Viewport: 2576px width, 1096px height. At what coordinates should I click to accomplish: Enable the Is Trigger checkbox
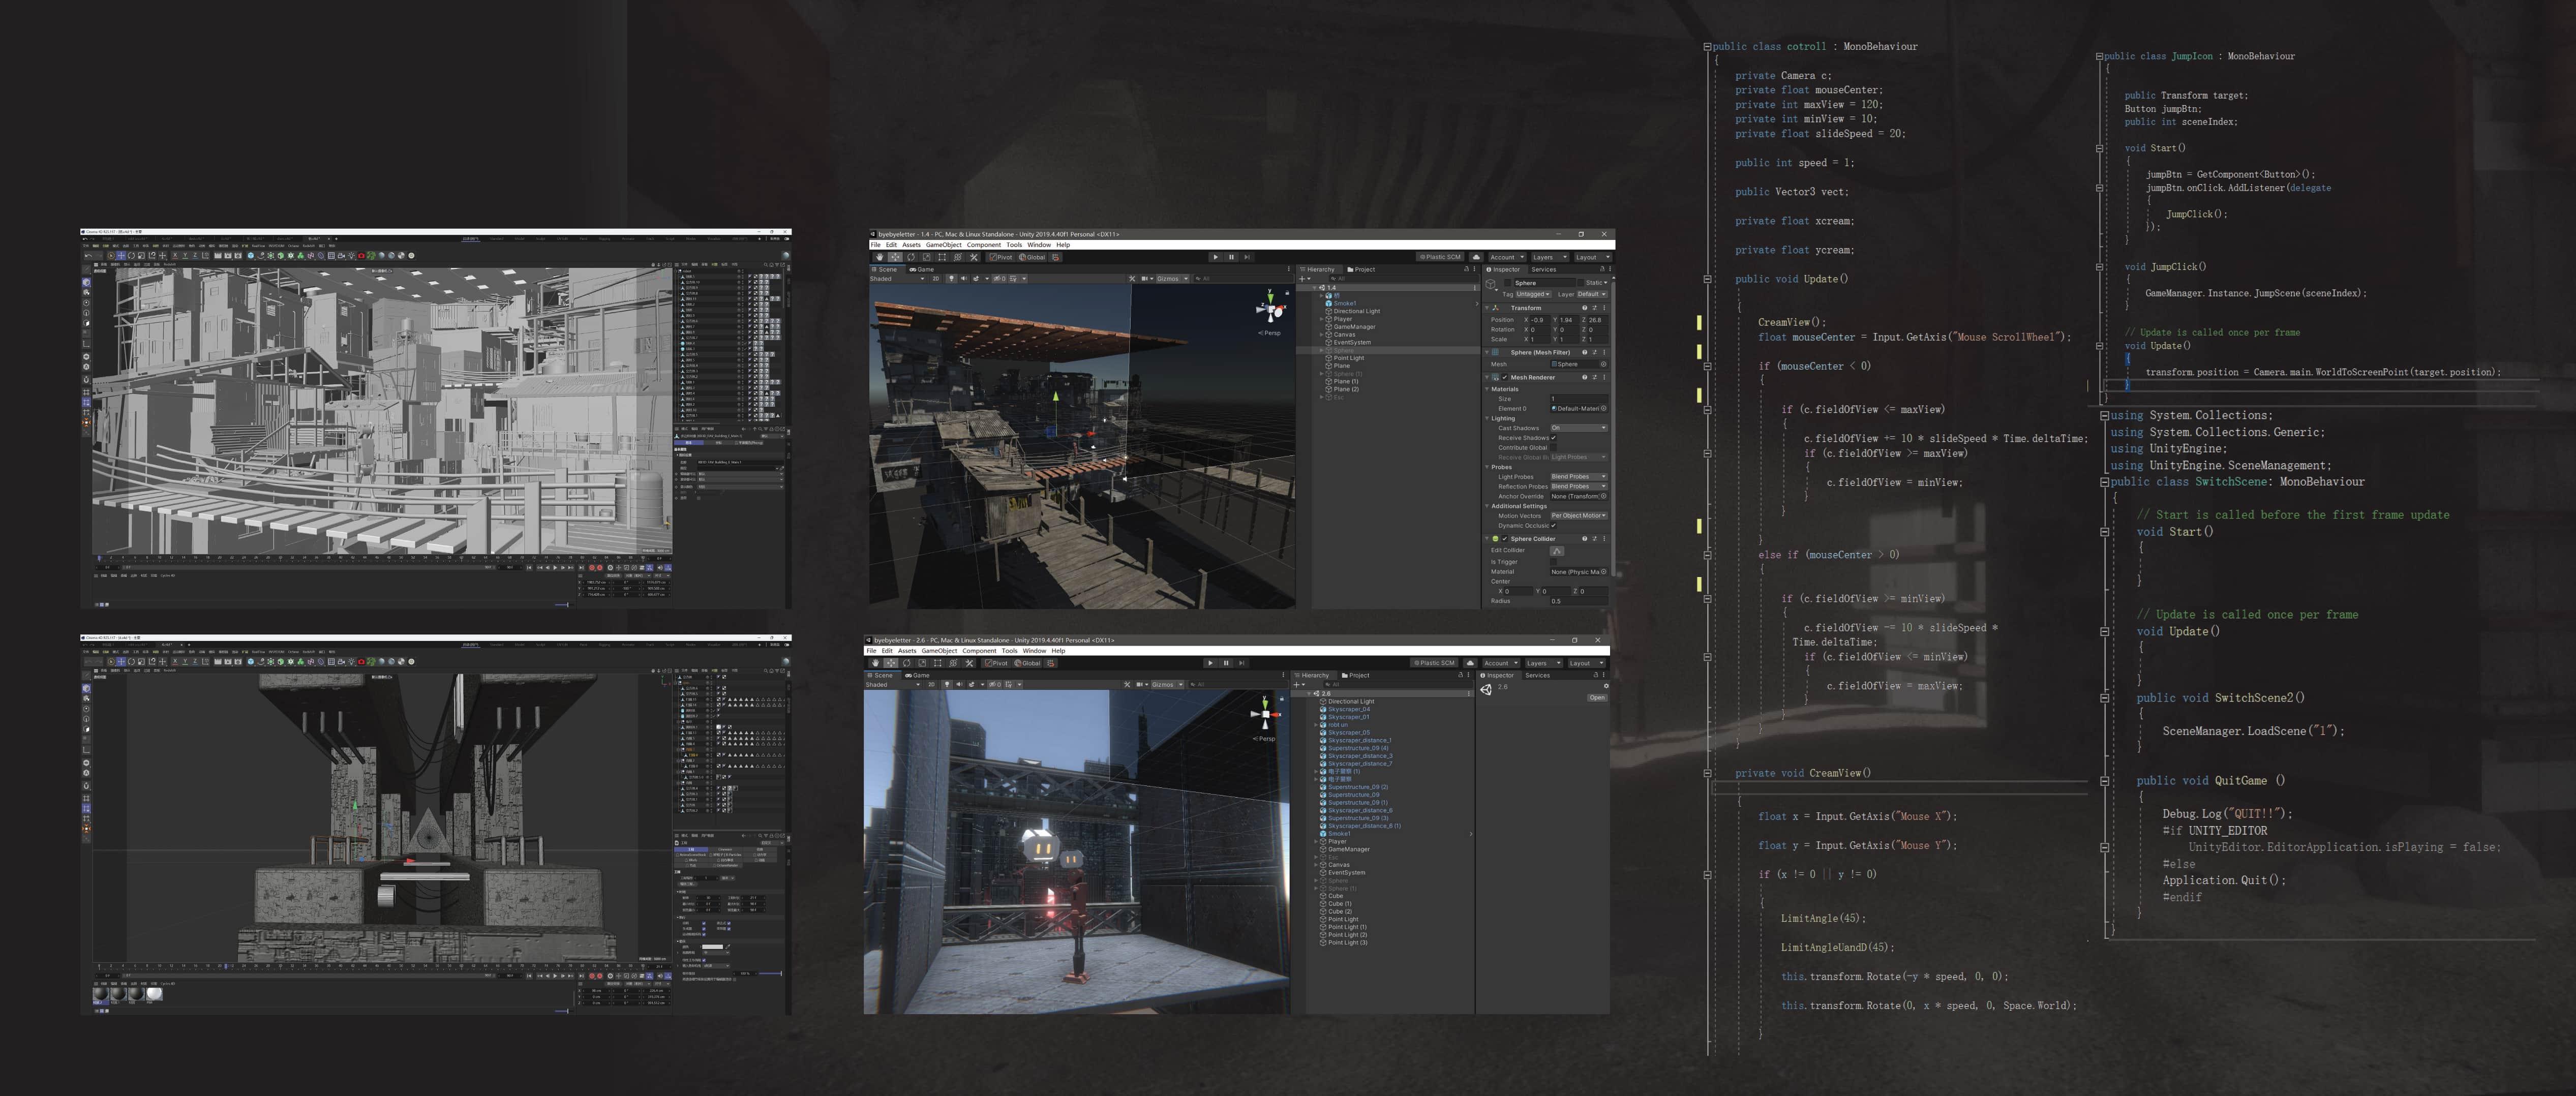pos(1553,562)
